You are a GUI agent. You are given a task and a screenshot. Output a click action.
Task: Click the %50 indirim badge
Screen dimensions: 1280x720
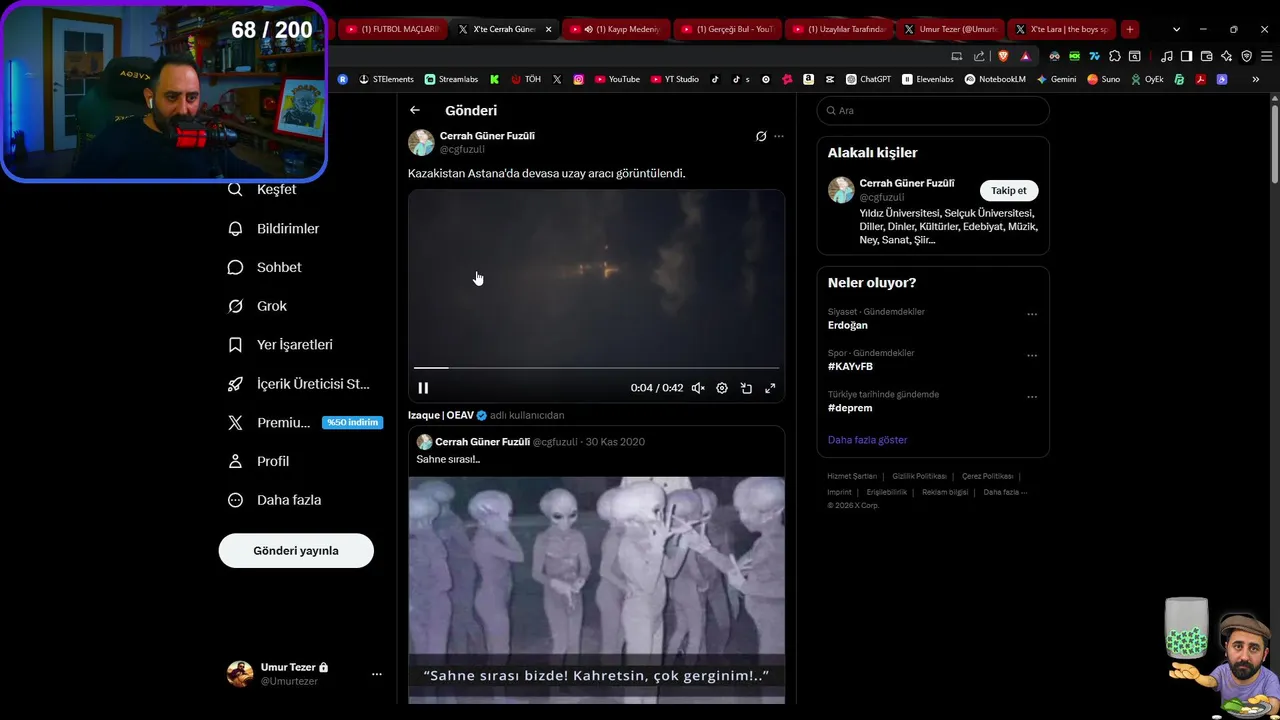[x=352, y=422]
